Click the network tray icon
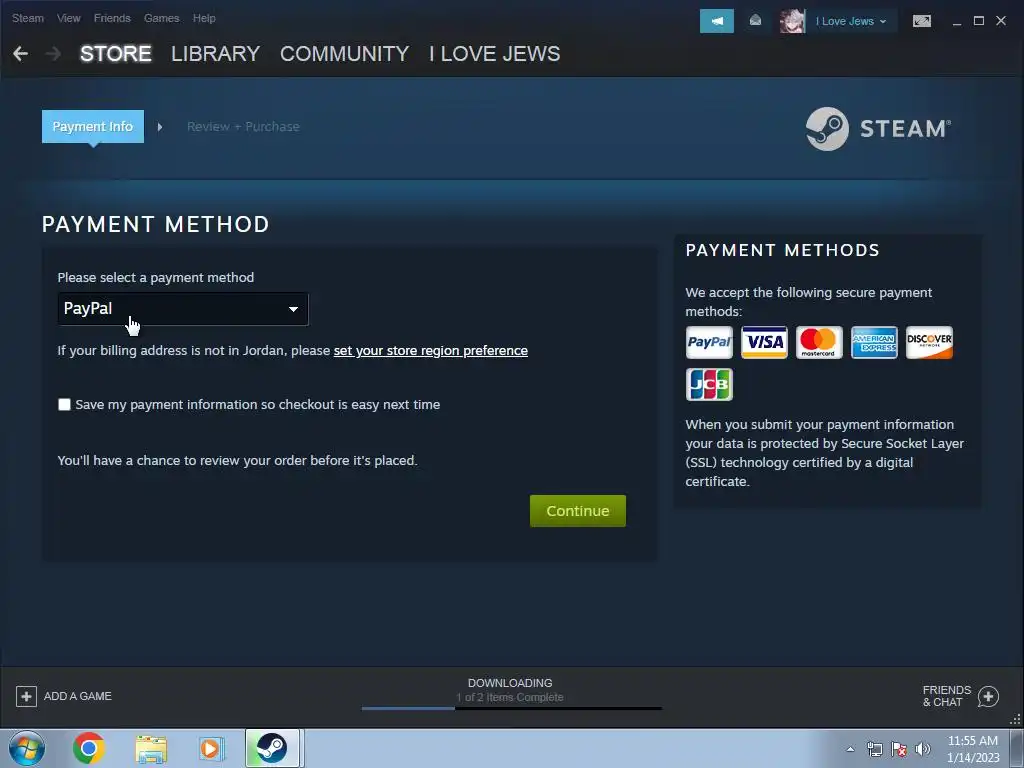The width and height of the screenshot is (1024, 768). (874, 749)
